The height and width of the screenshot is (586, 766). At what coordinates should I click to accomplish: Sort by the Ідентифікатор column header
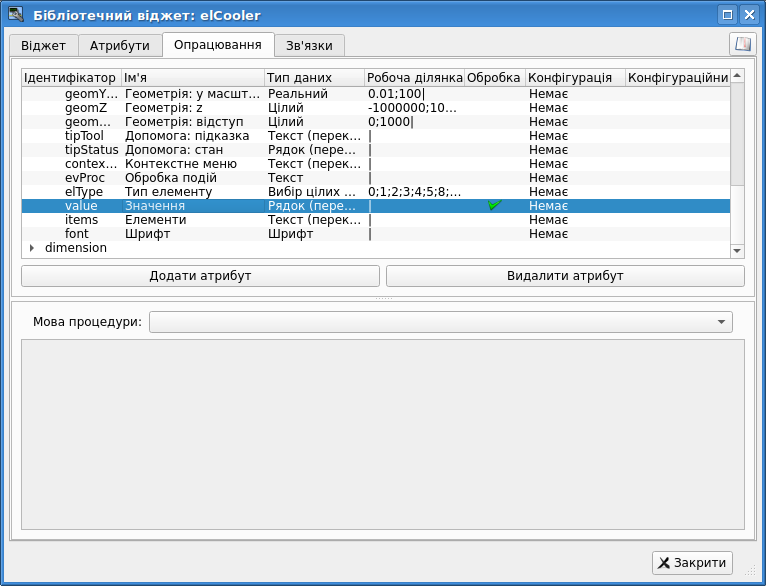[70, 77]
